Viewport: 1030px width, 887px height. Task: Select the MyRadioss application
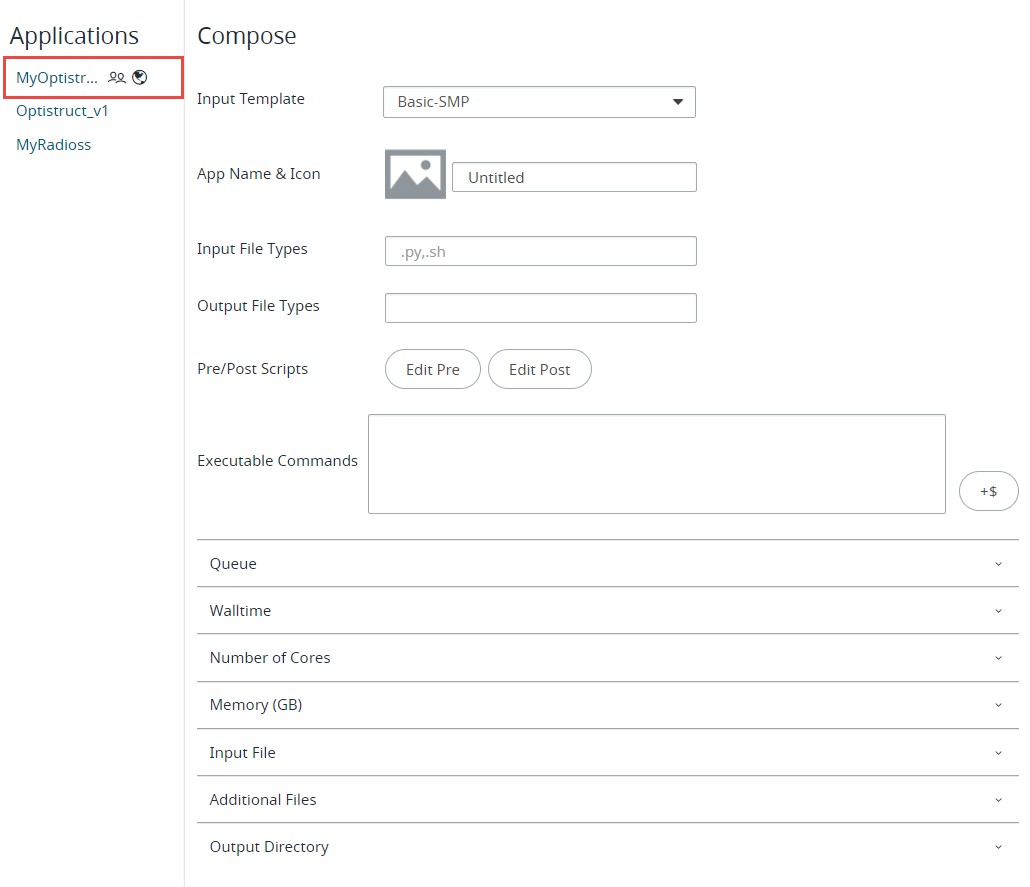click(x=54, y=145)
